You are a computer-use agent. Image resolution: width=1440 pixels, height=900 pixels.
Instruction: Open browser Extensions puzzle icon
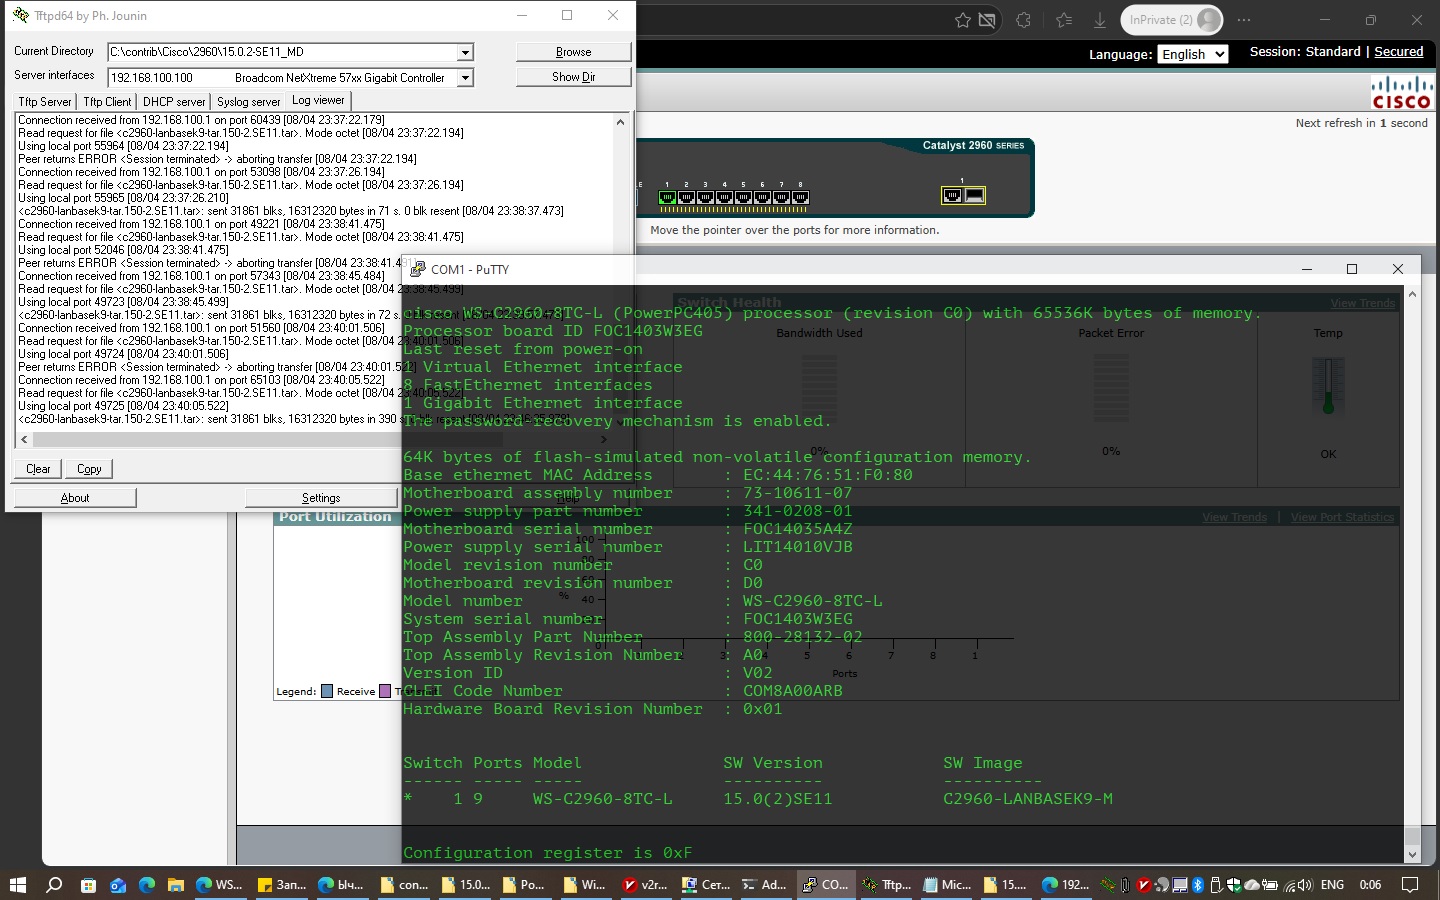pos(1023,20)
